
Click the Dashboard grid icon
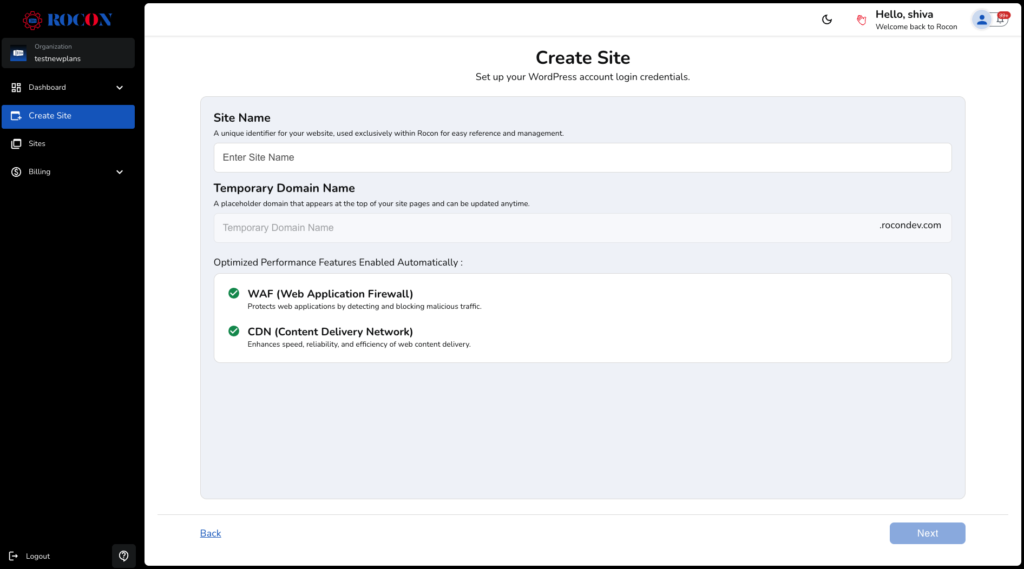16,88
